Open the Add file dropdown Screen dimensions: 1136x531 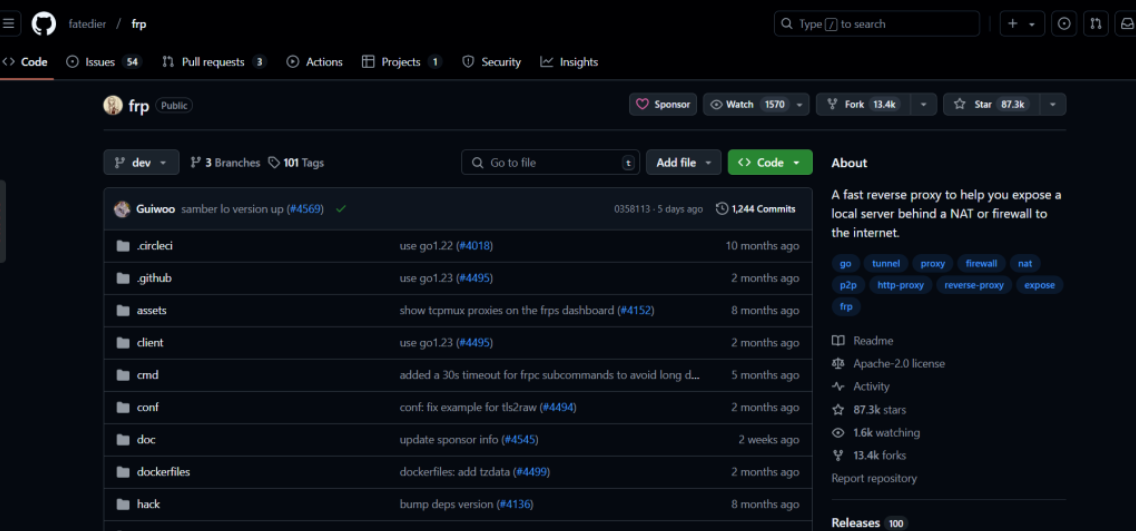[684, 162]
